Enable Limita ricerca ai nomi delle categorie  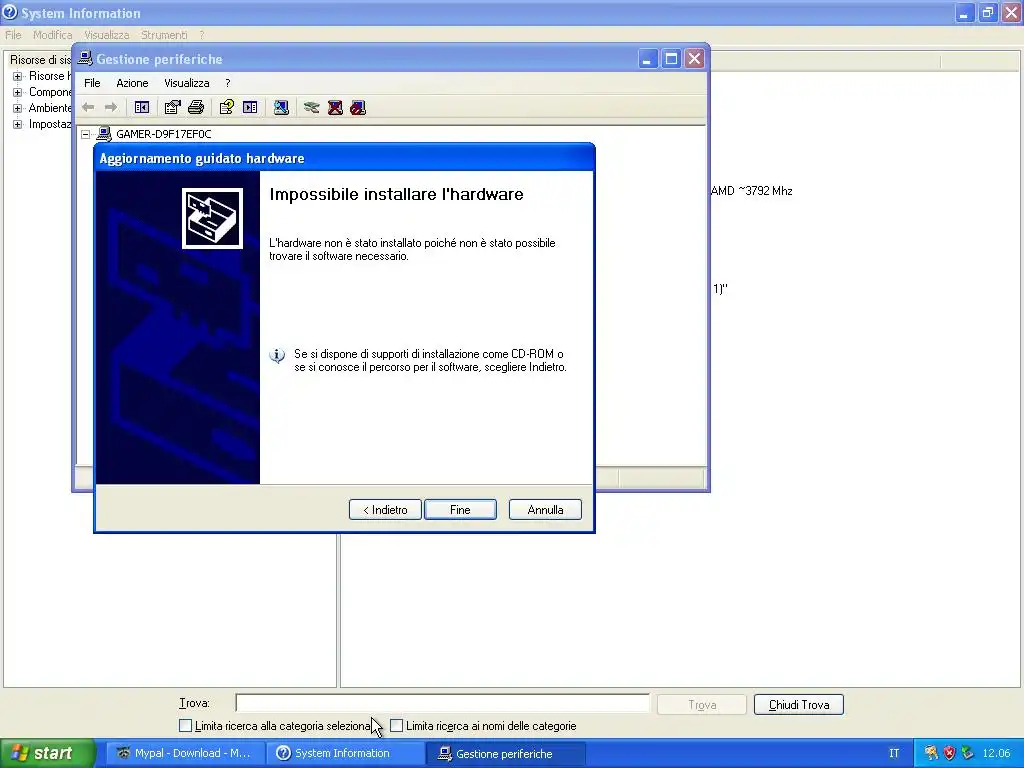tap(396, 726)
